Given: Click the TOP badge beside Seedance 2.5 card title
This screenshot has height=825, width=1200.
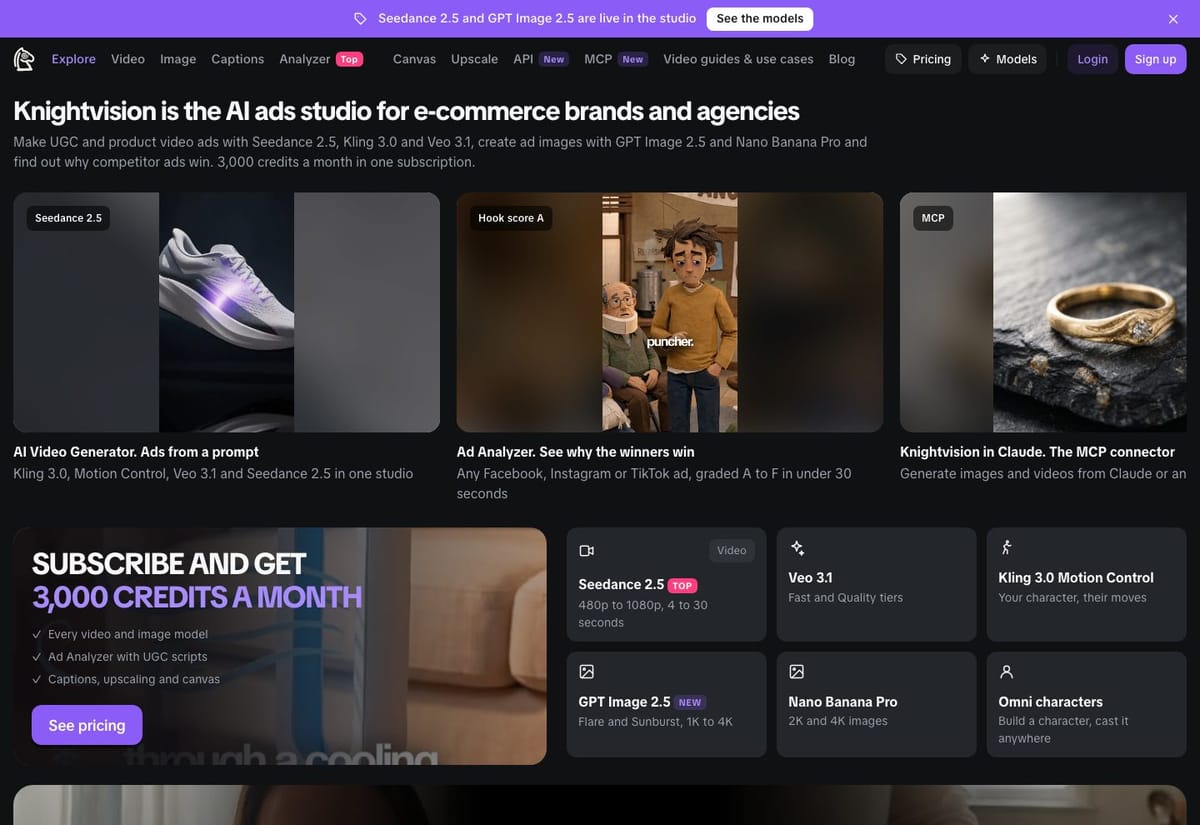Looking at the screenshot, I should point(682,586).
